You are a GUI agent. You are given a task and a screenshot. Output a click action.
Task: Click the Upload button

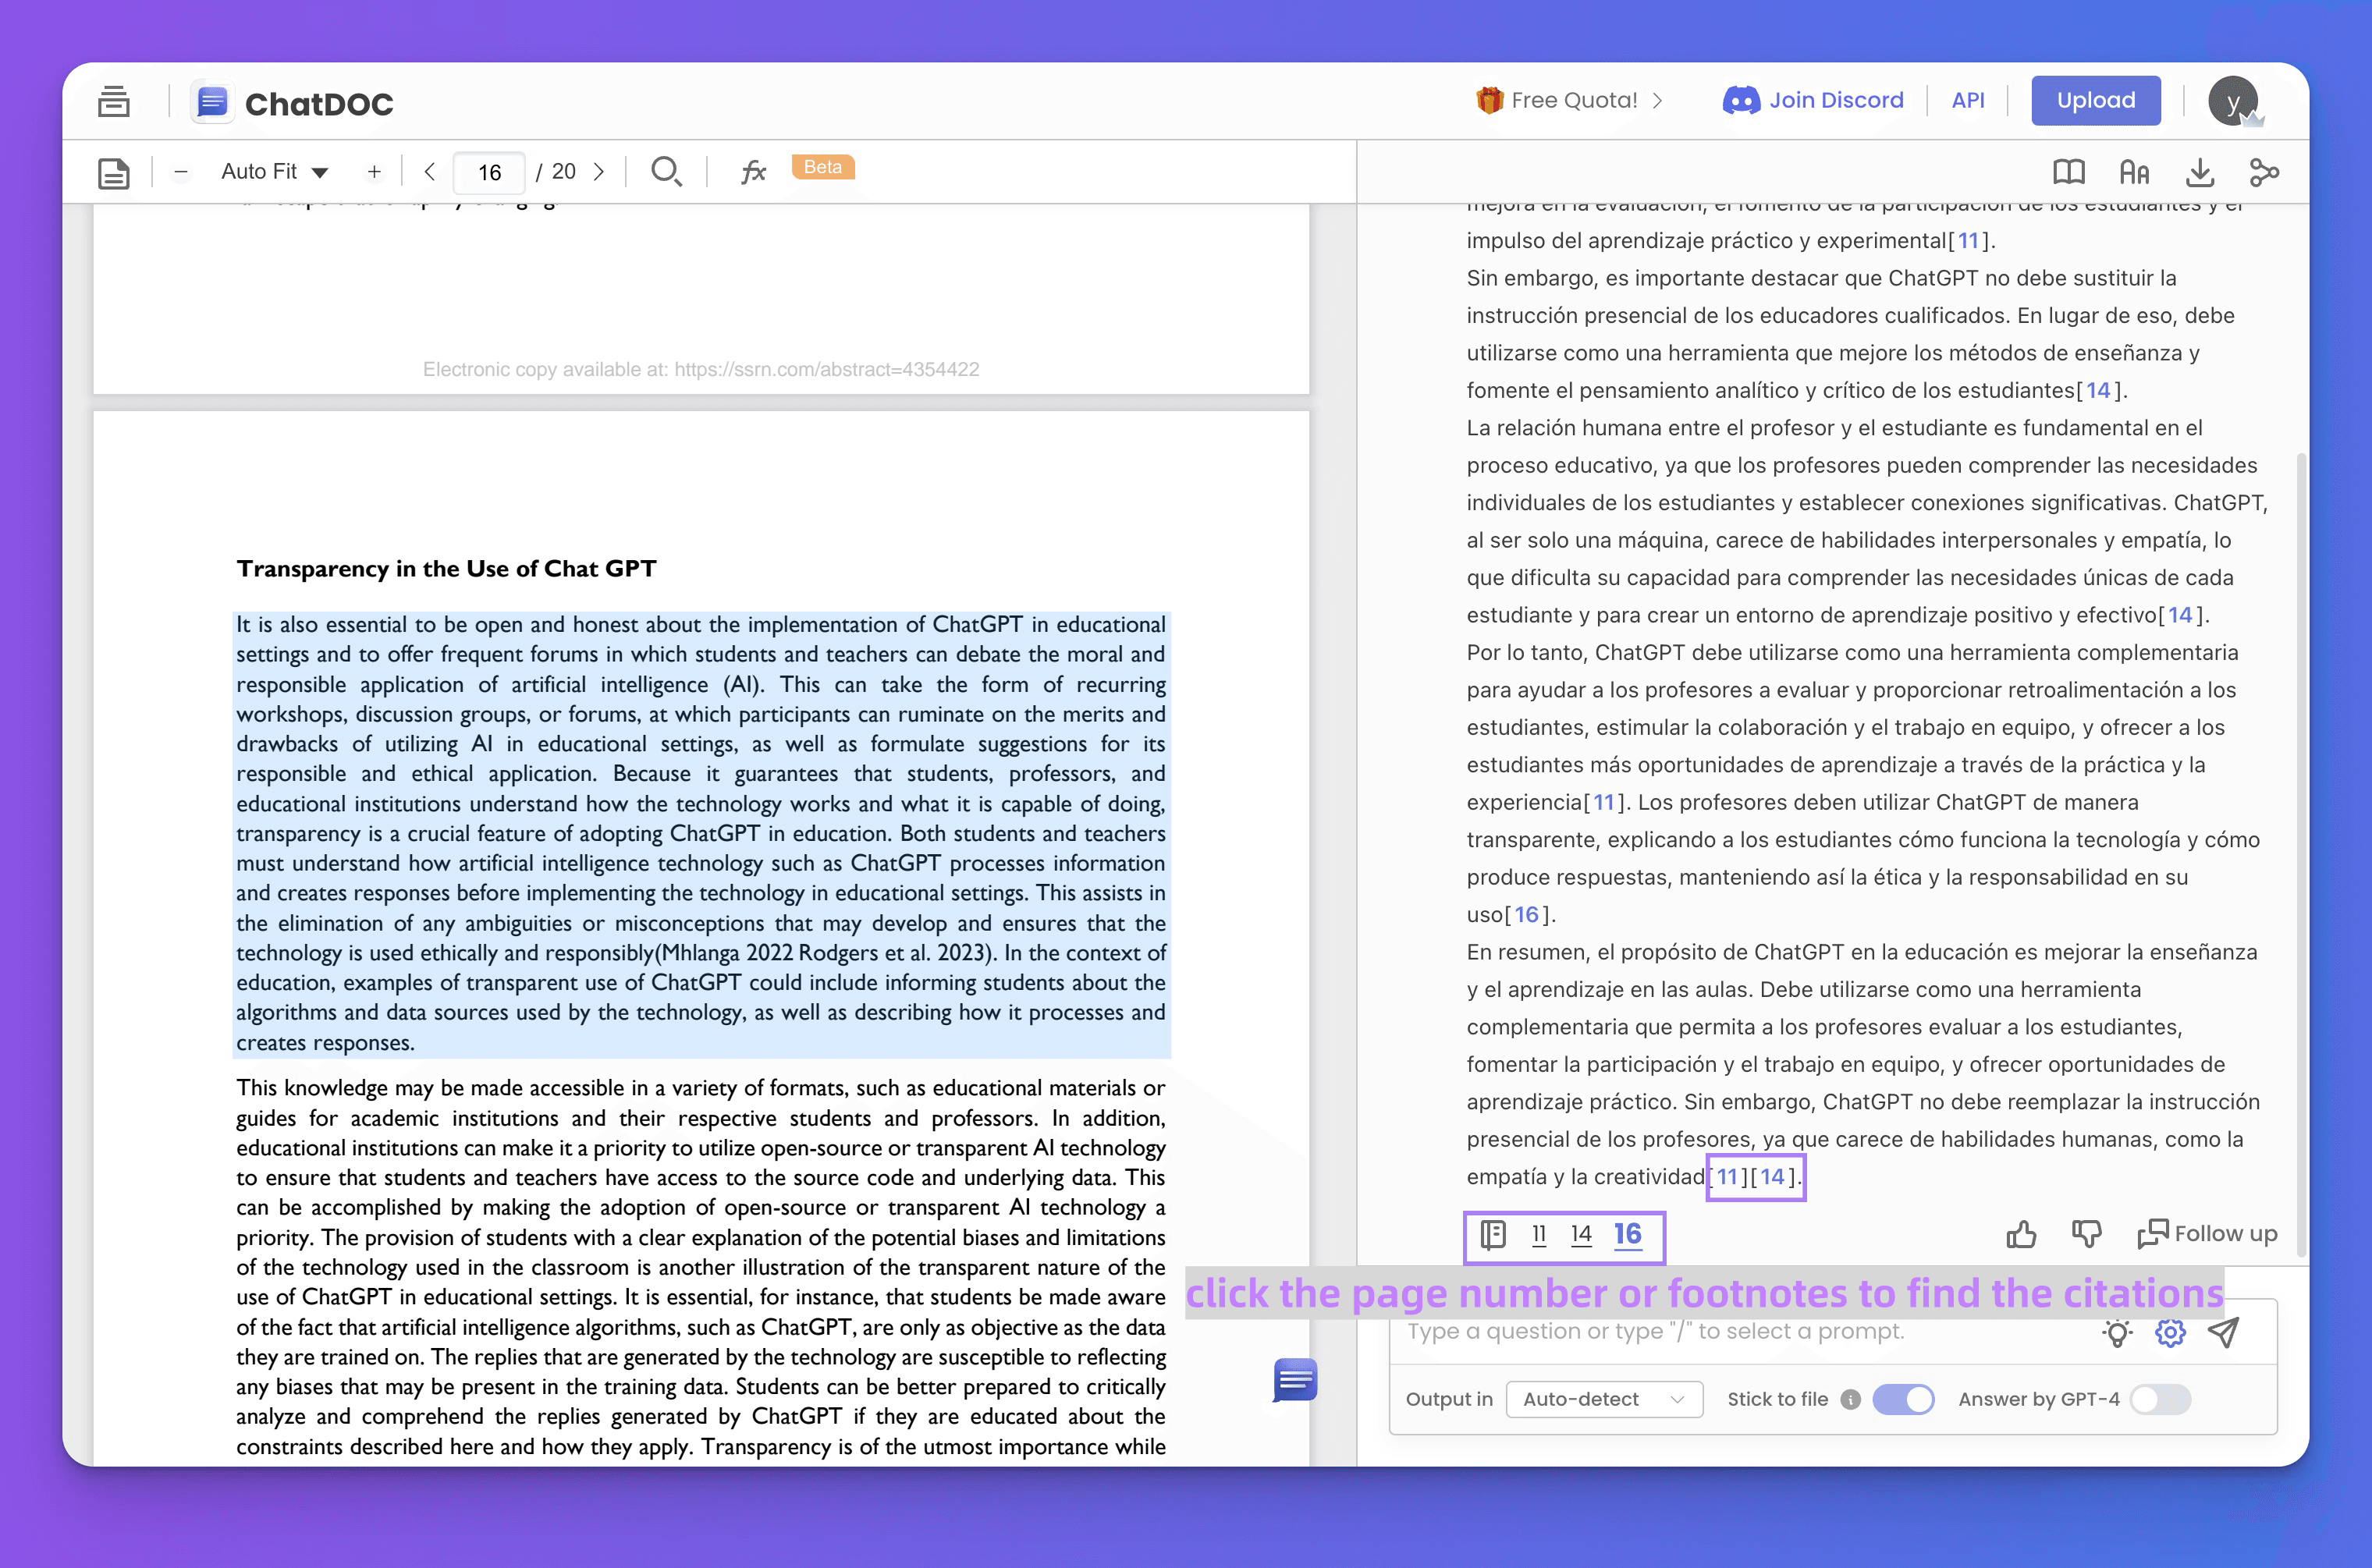tap(2095, 100)
